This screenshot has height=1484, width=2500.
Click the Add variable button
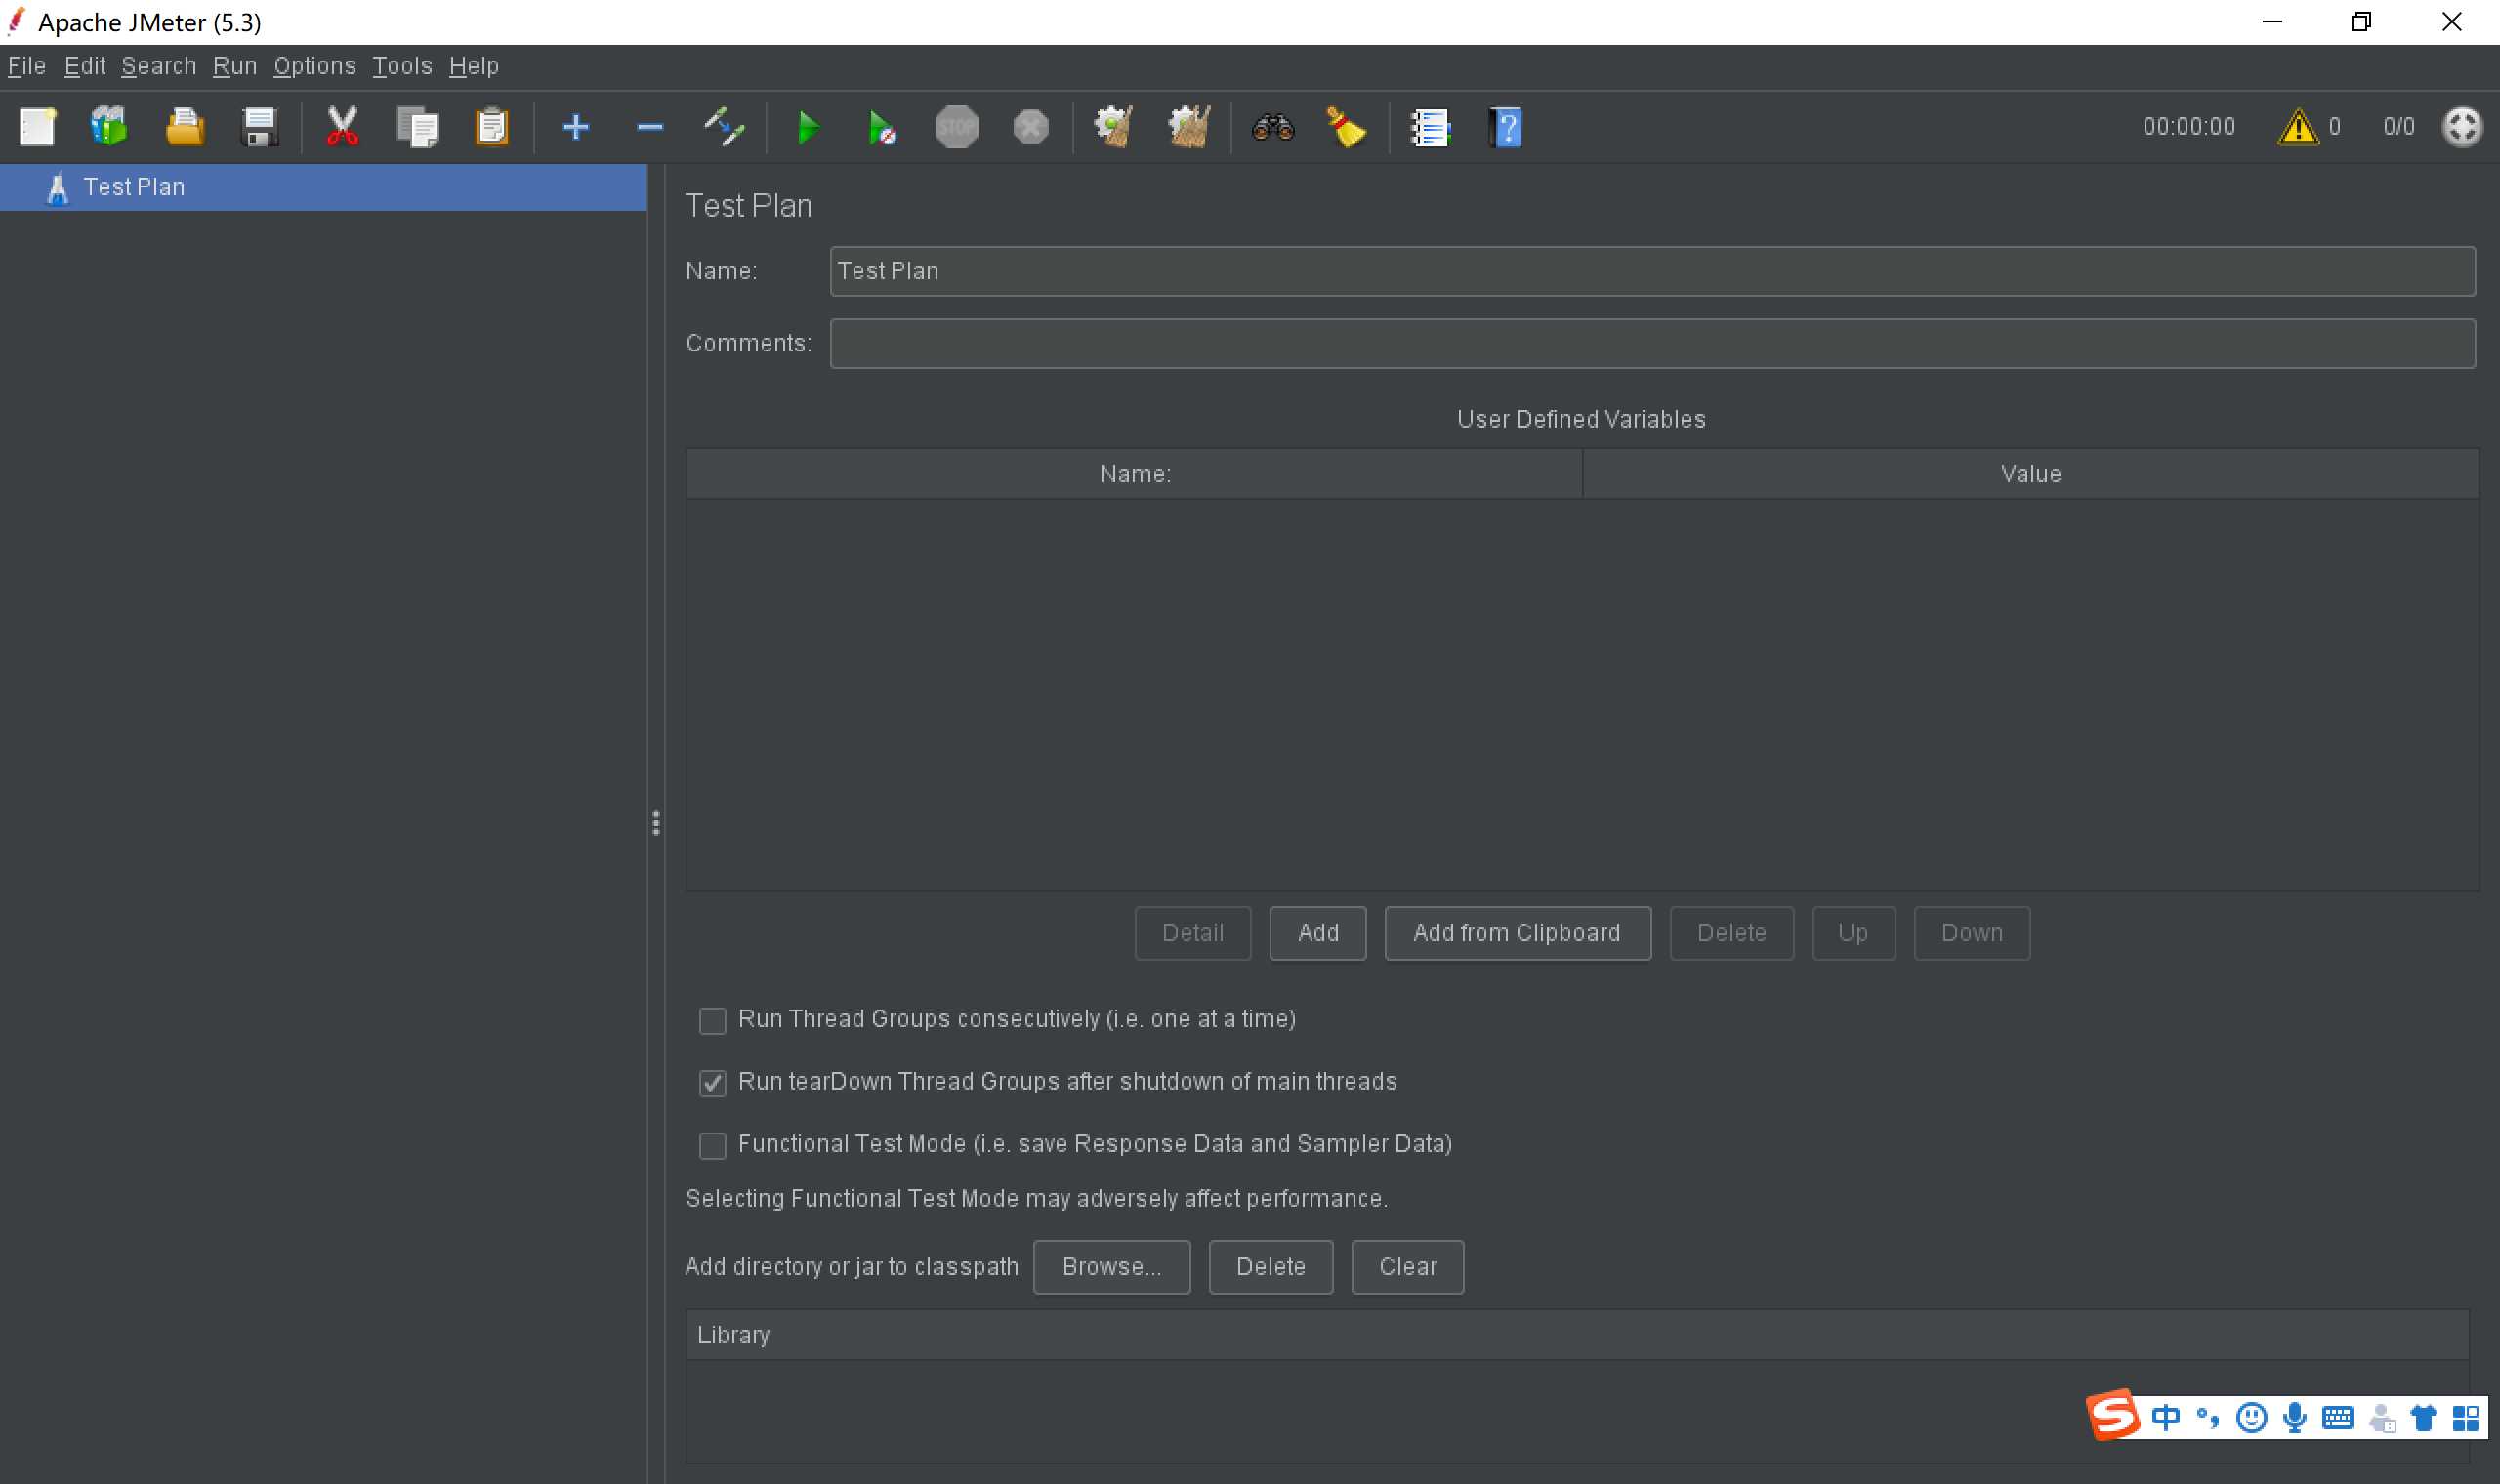coord(1318,933)
